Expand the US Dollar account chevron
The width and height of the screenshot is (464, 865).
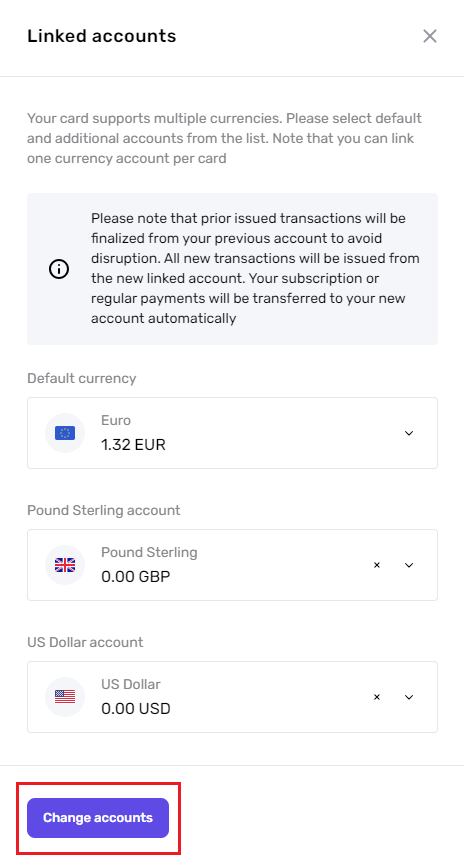click(409, 697)
